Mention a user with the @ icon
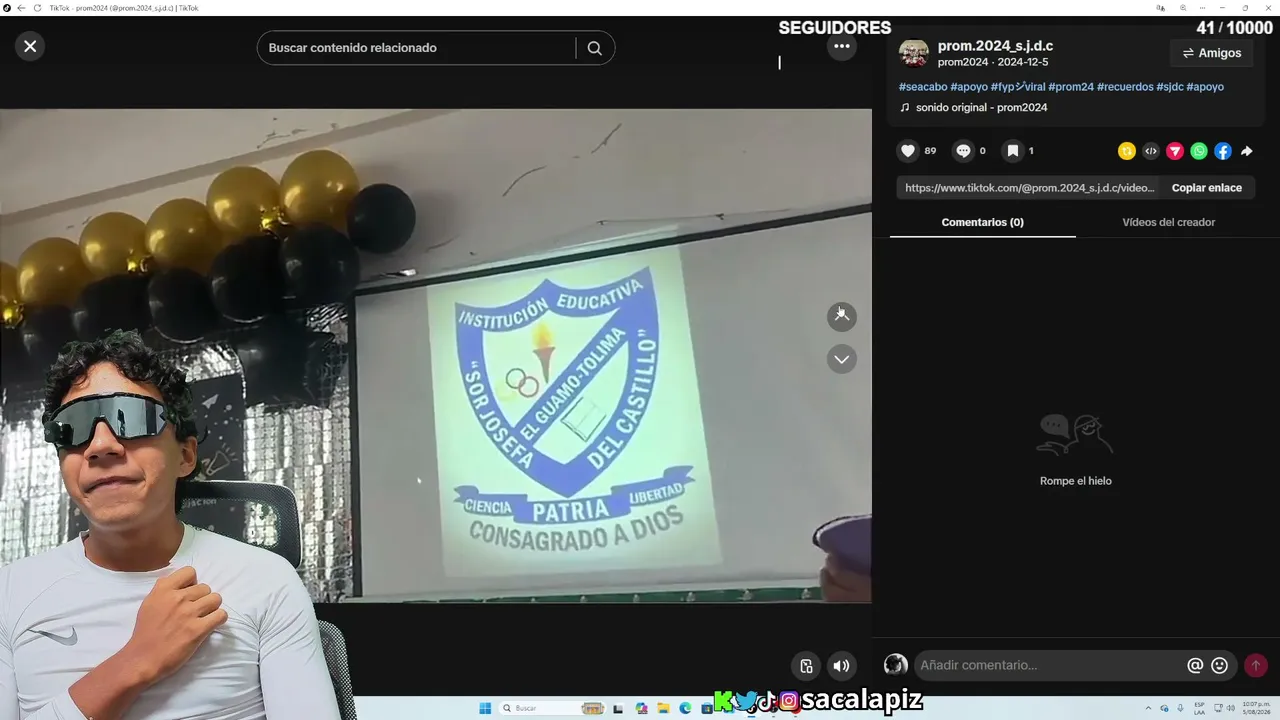Image resolution: width=1280 pixels, height=720 pixels. tap(1195, 665)
